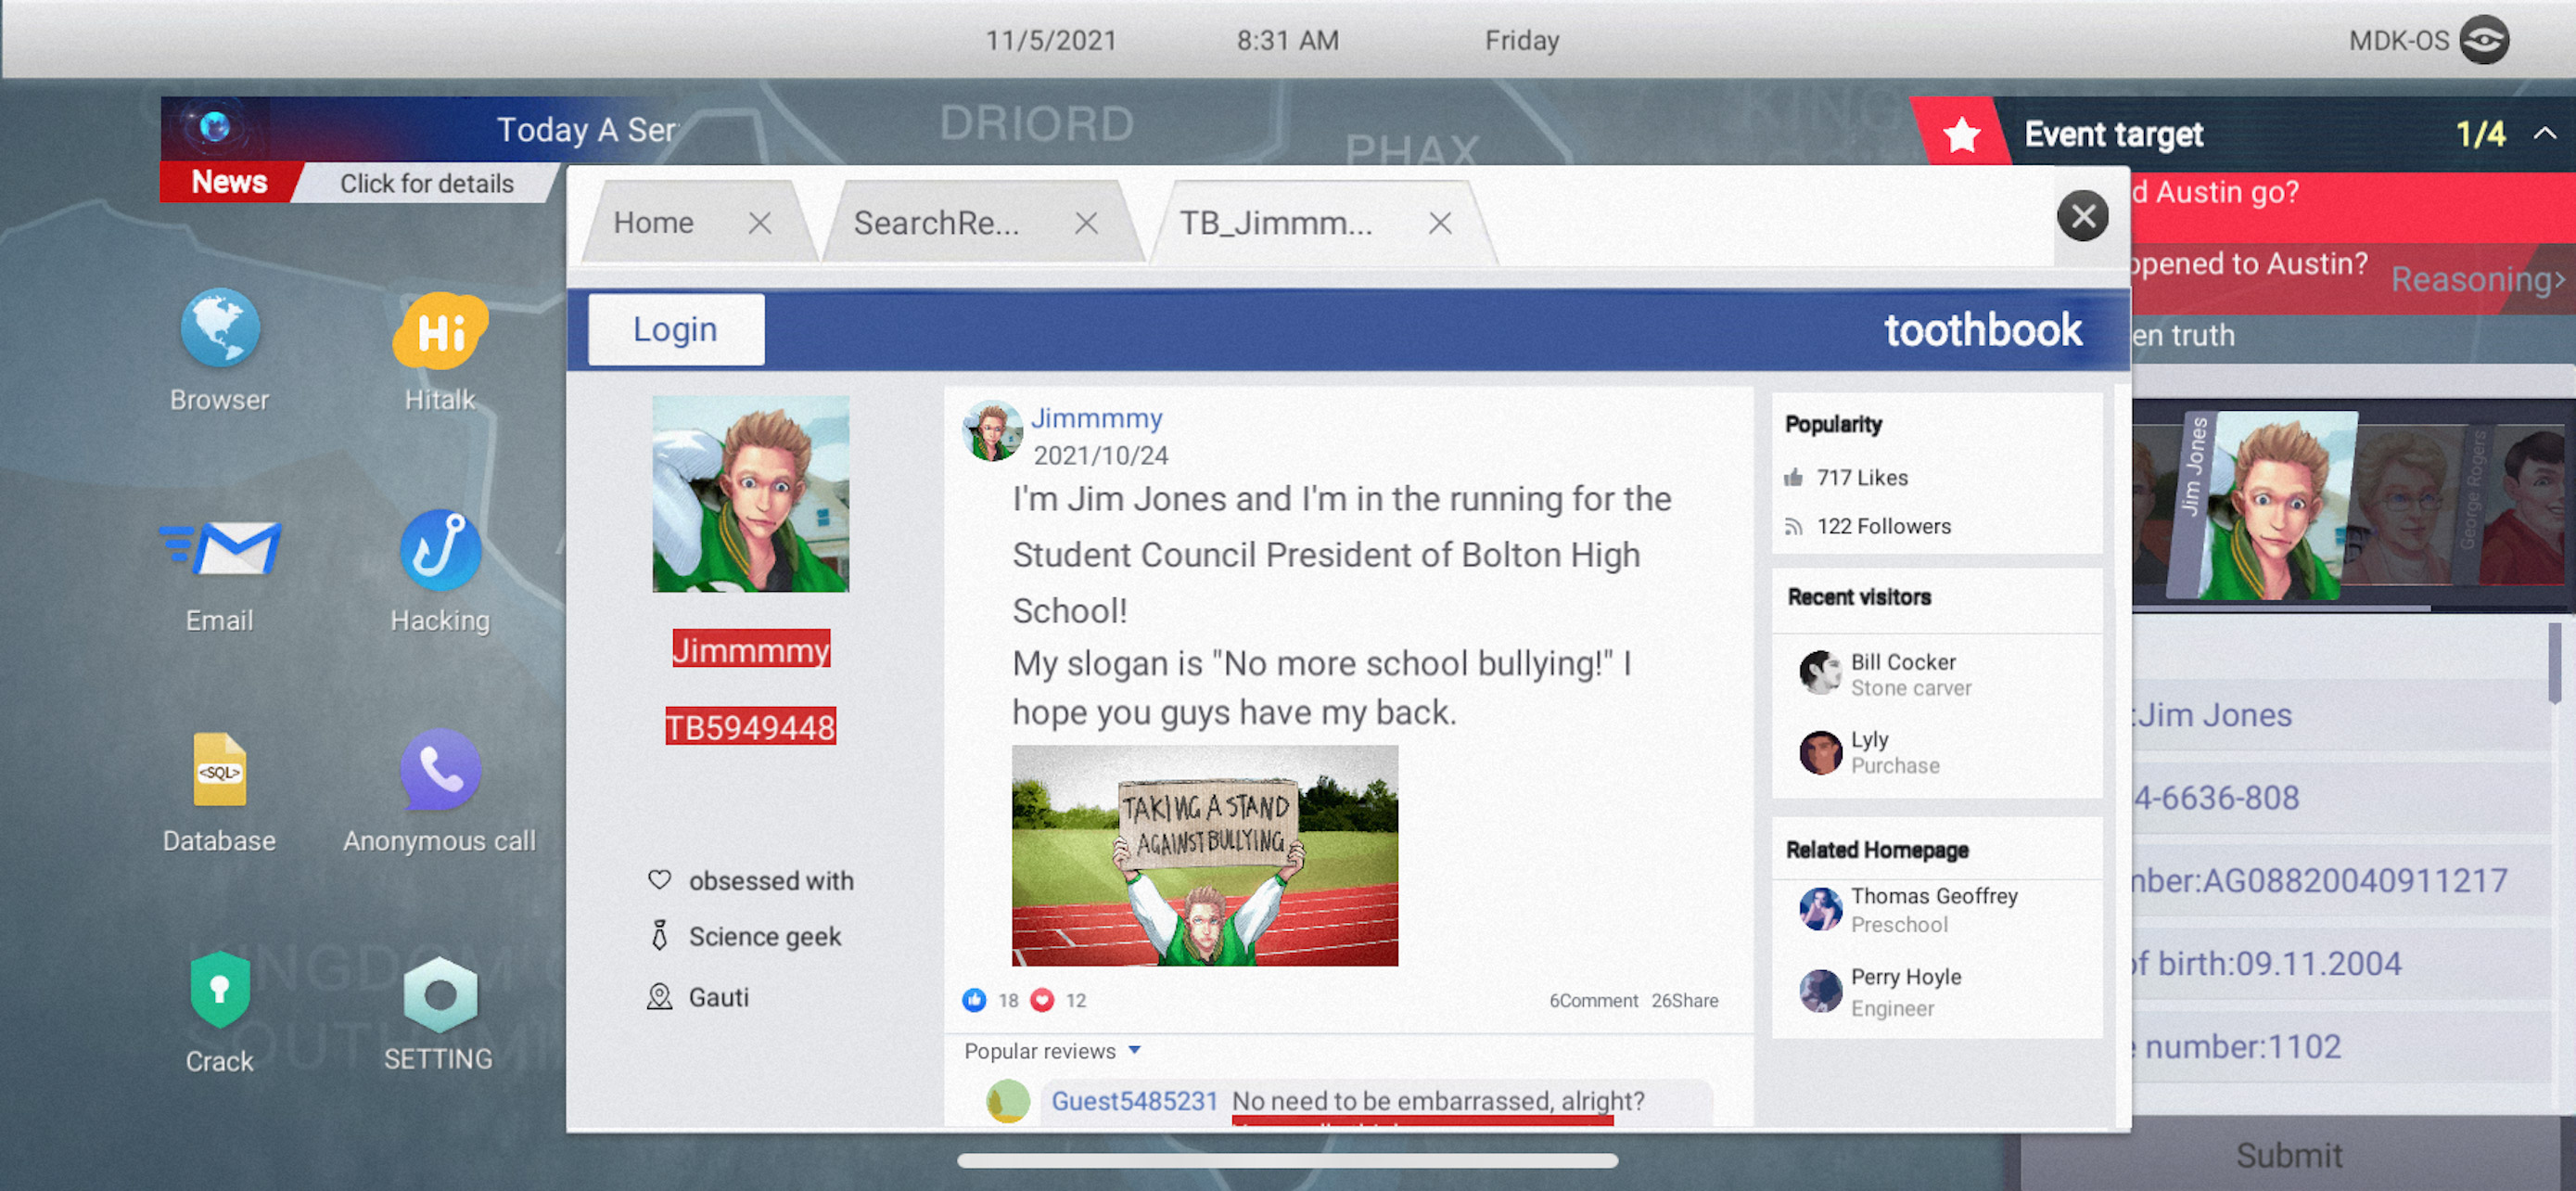
Task: Click the highlighted TB5949448 ID
Action: click(751, 727)
